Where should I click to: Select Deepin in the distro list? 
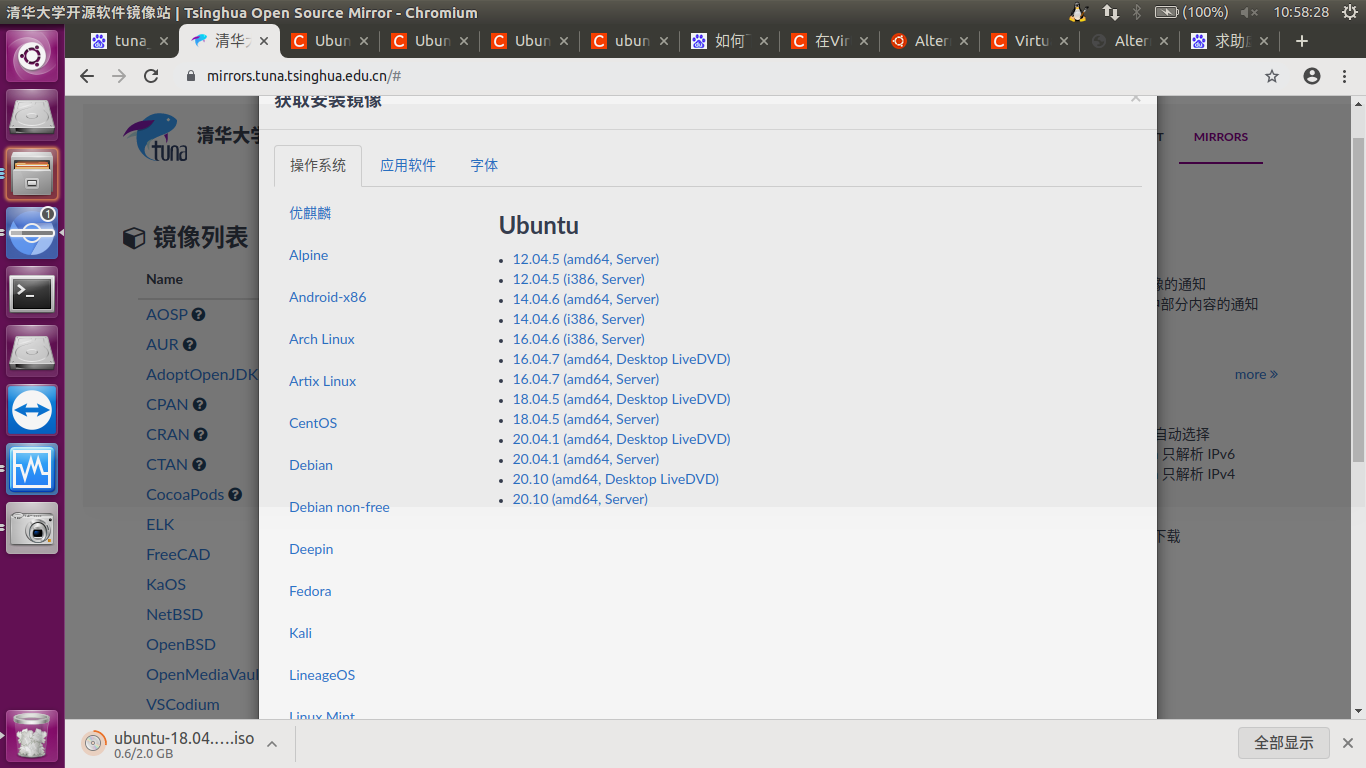point(311,549)
